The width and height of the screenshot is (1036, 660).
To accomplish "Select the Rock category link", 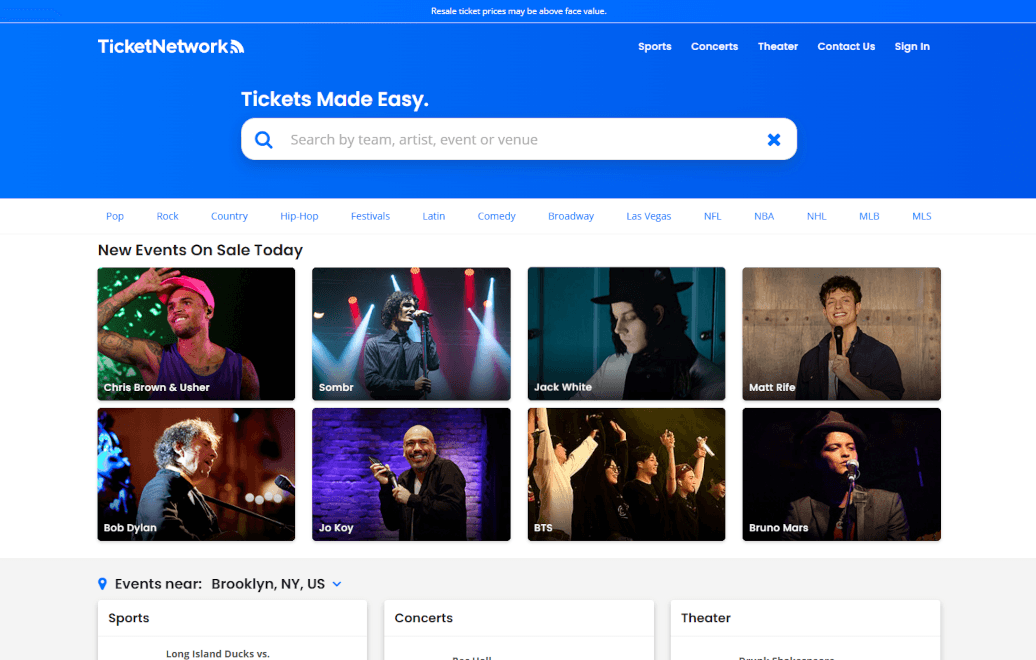I will click(x=167, y=216).
